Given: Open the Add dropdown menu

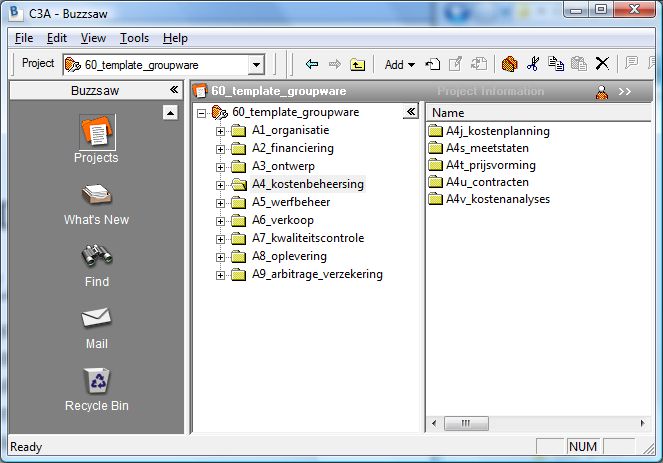Looking at the screenshot, I should (400, 65).
